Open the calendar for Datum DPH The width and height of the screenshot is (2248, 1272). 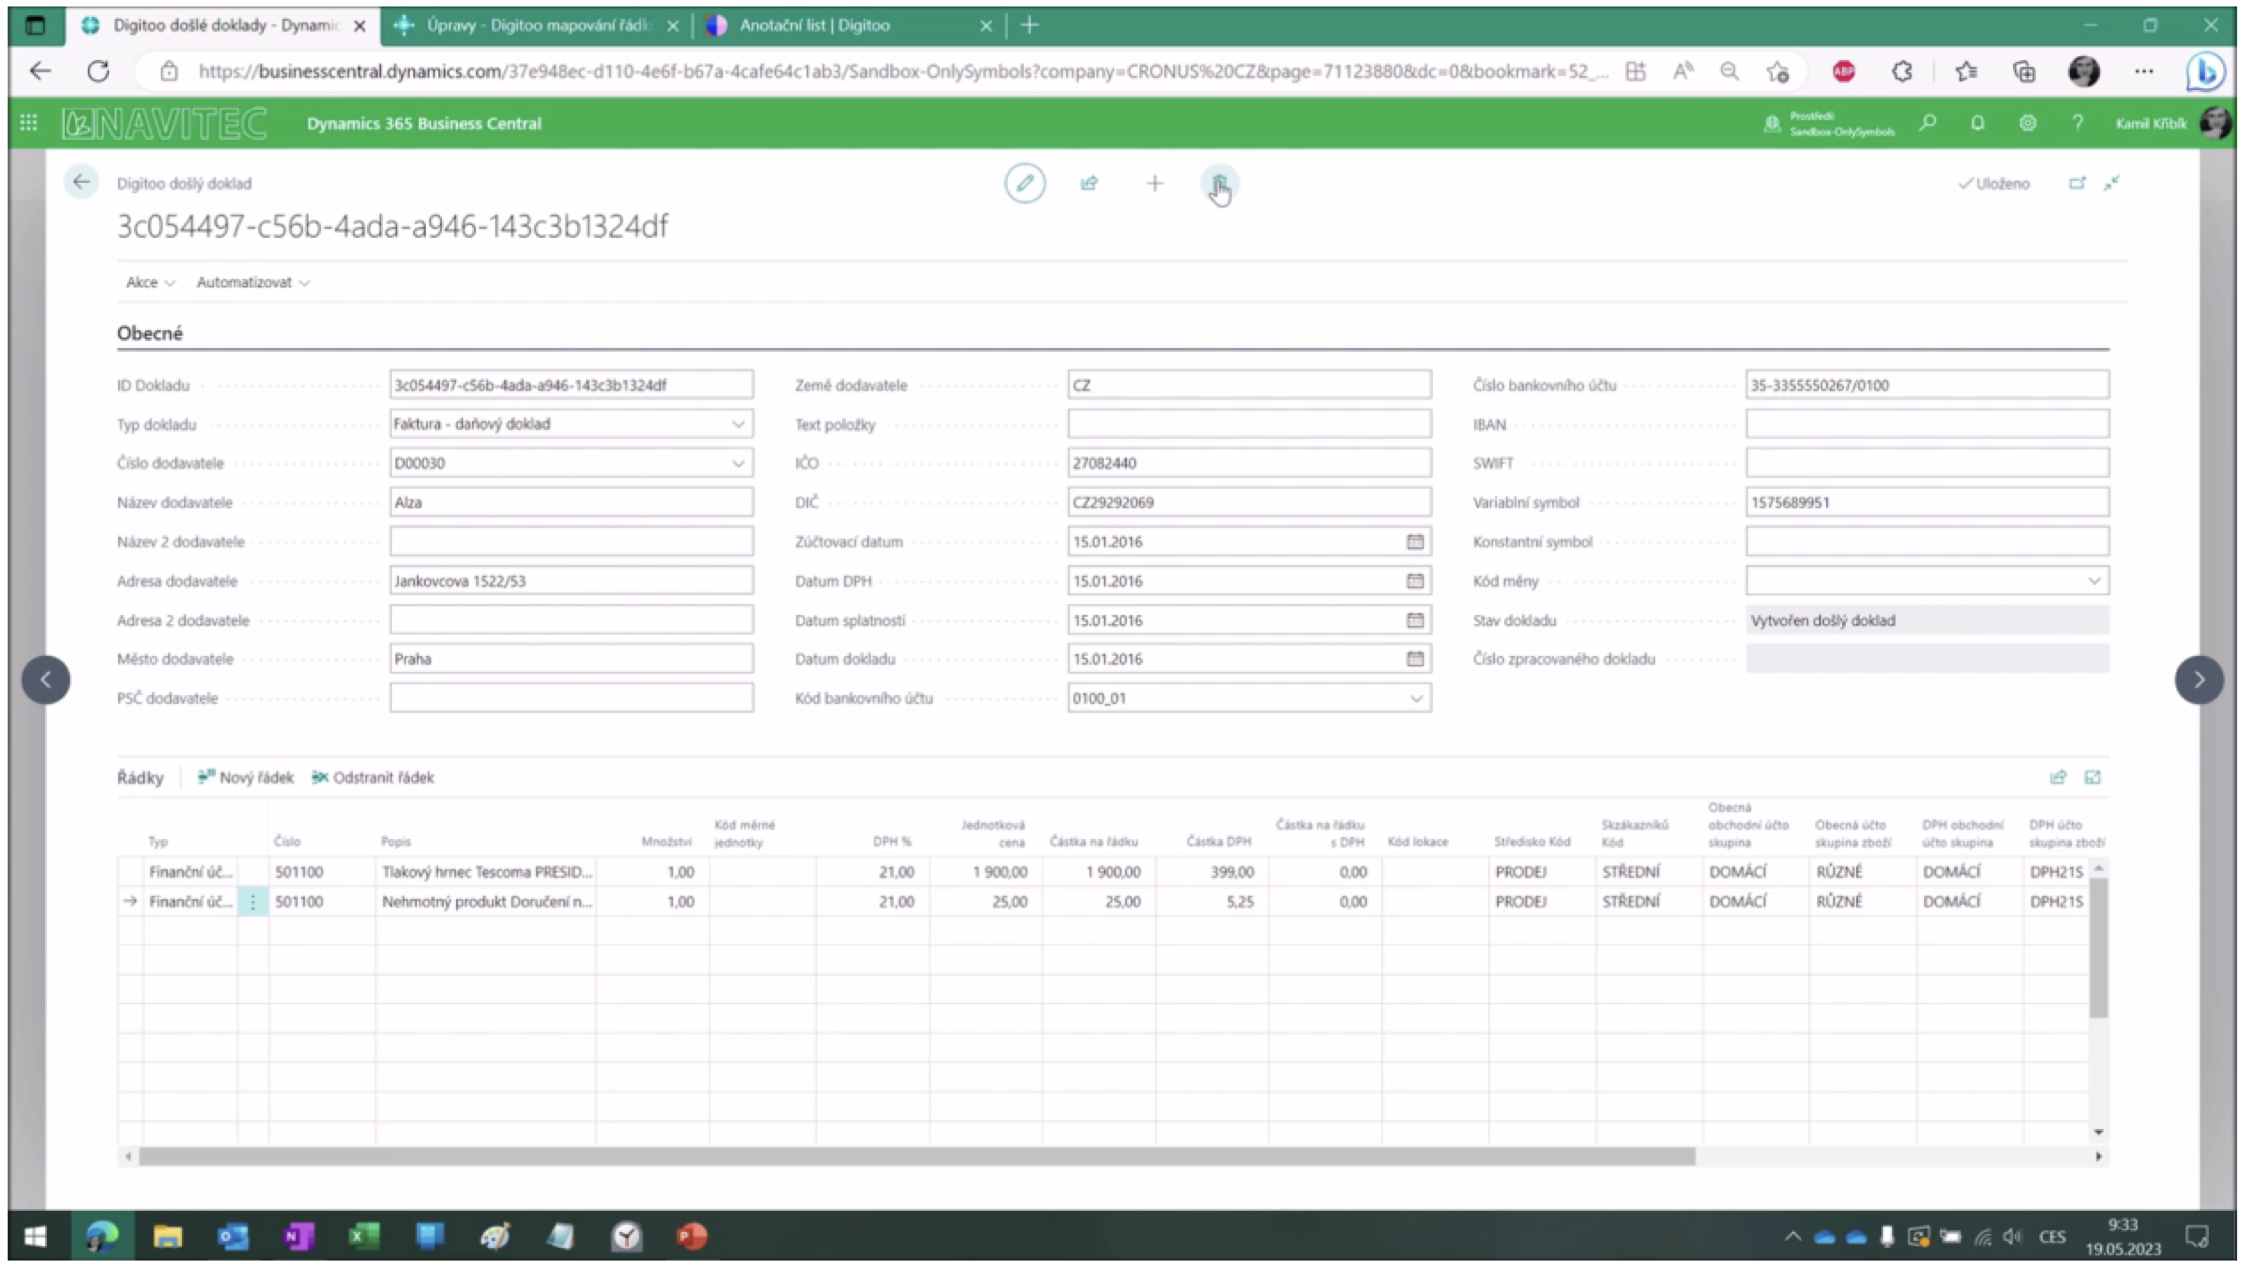(1415, 581)
